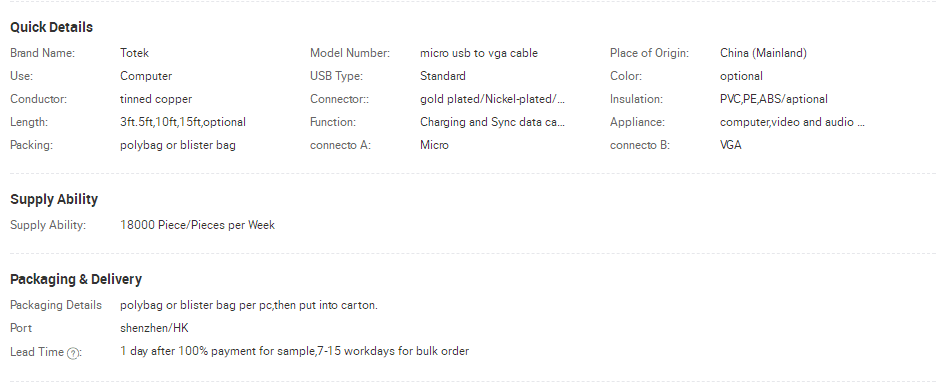Click the polybag or blister bag packing value
The width and height of the screenshot is (941, 384).
[178, 145]
